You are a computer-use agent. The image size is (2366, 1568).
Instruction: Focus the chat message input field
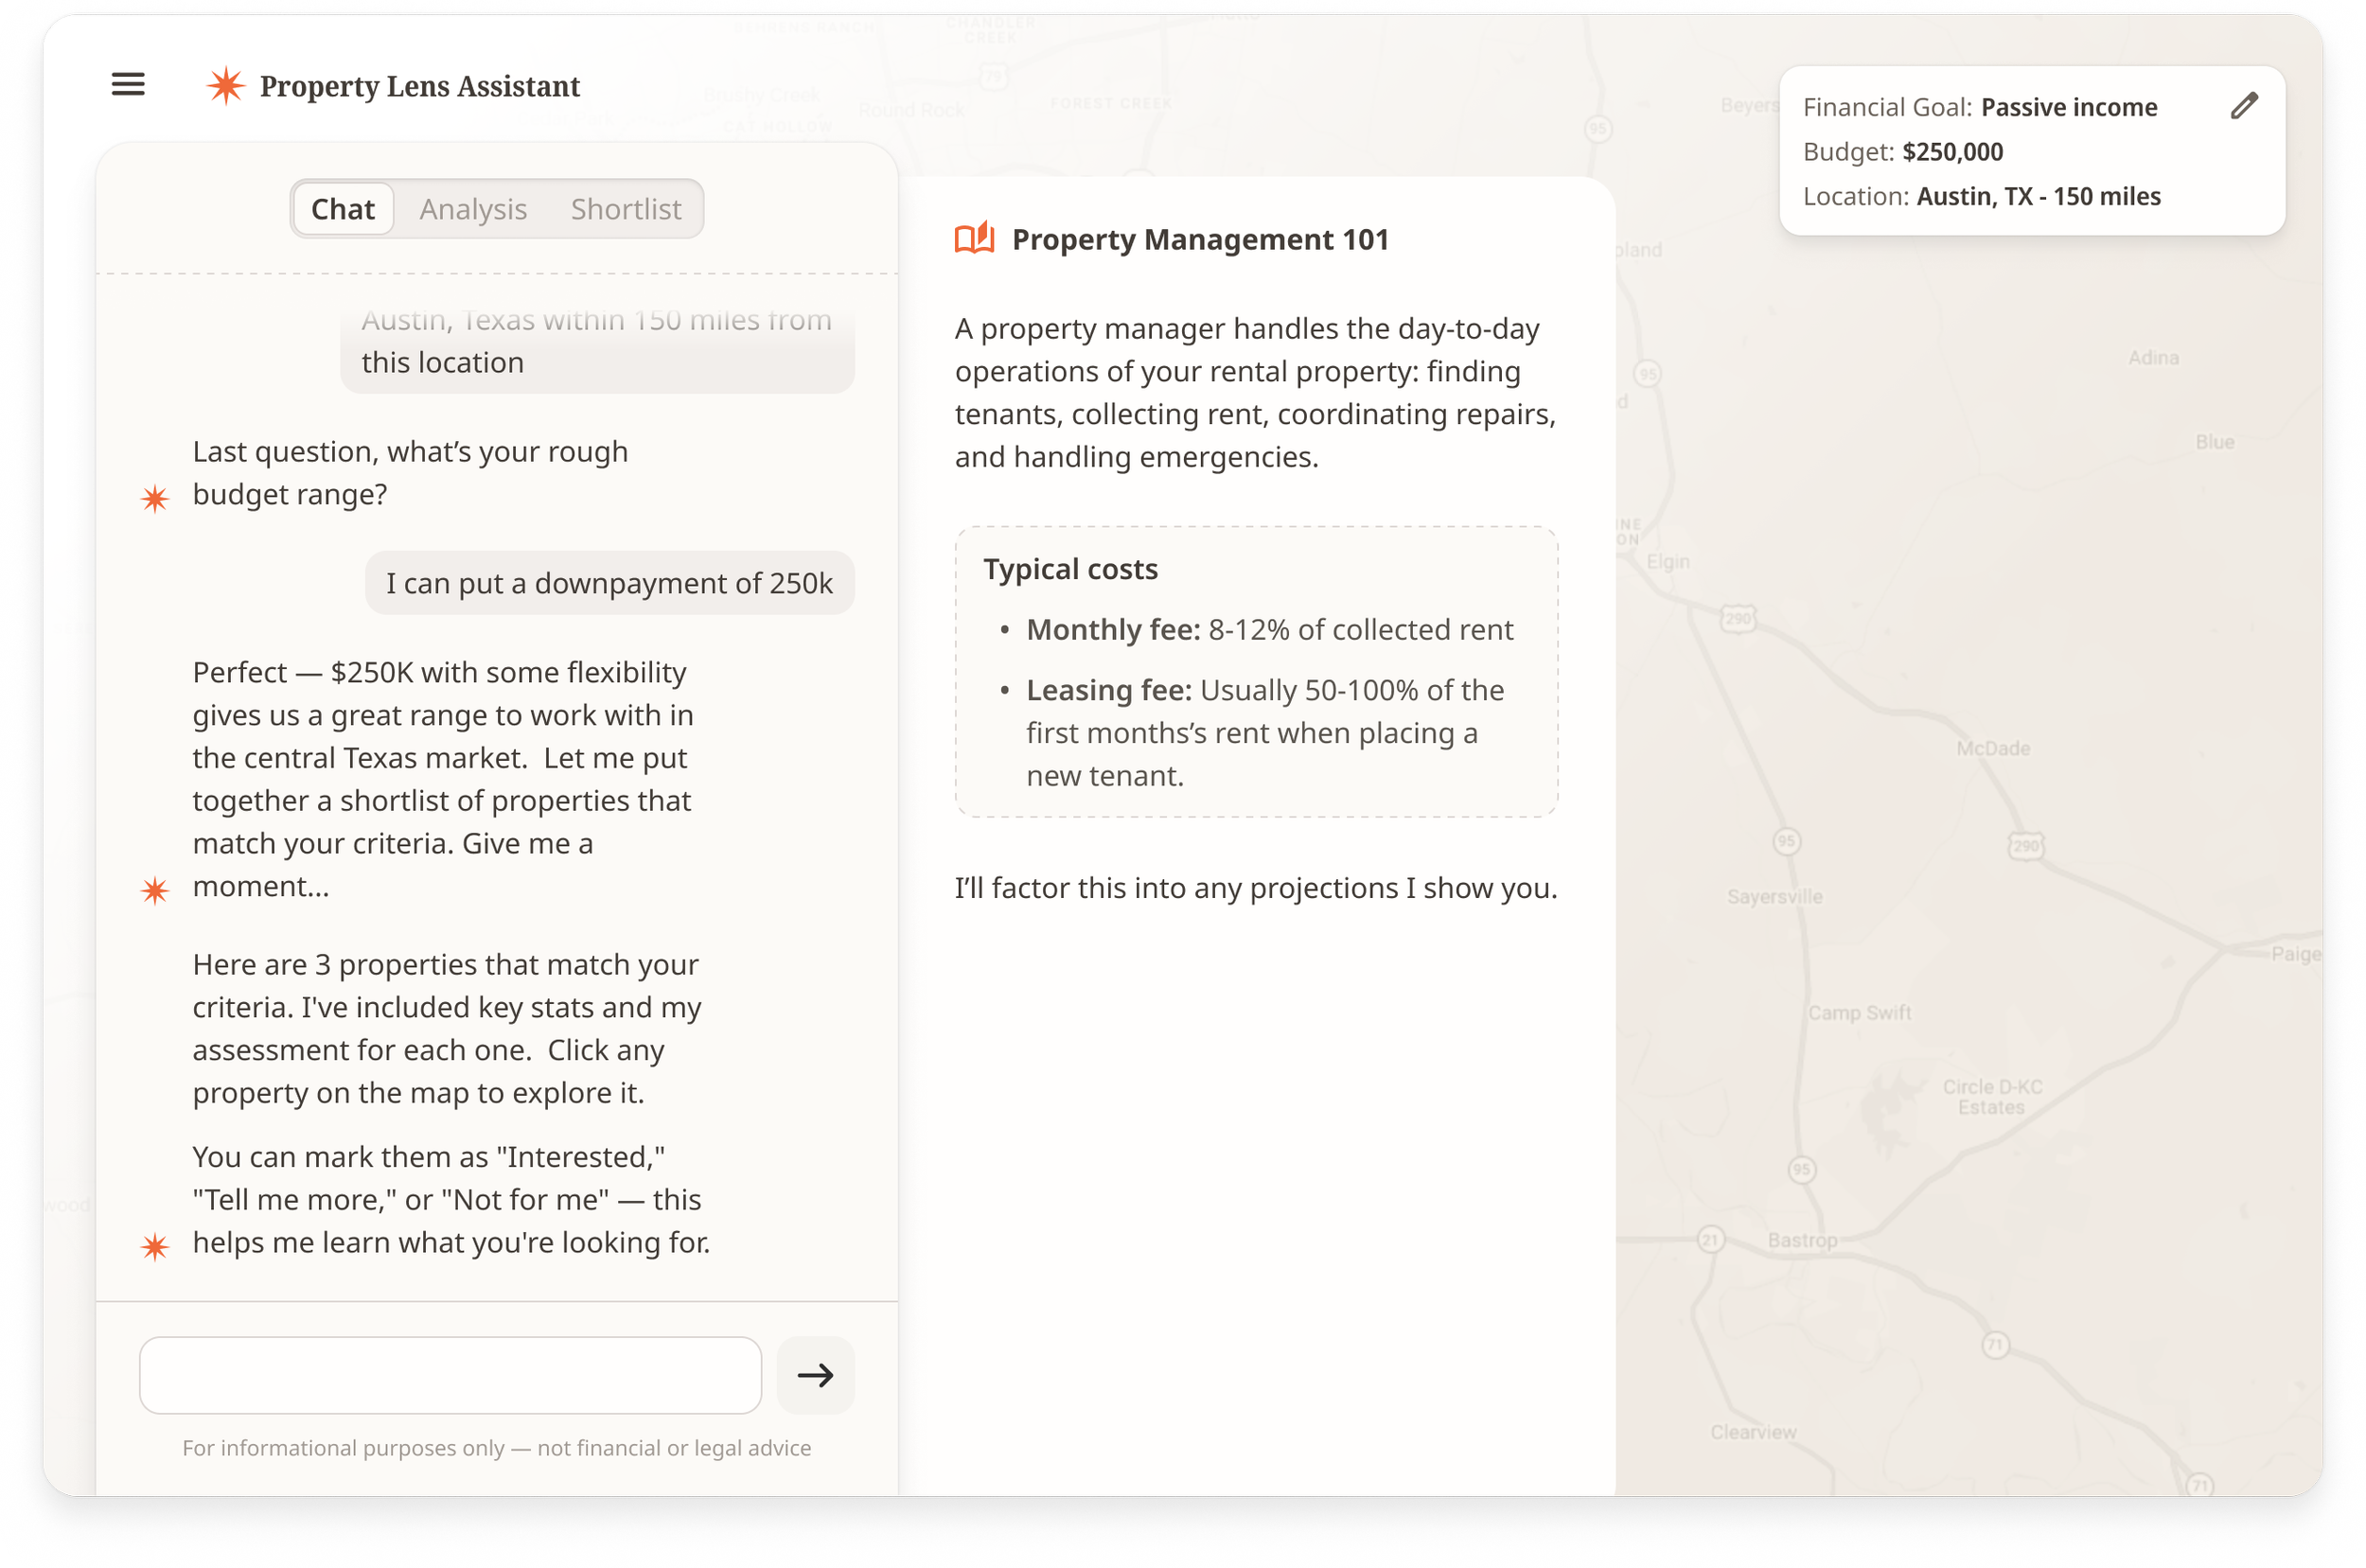[450, 1375]
